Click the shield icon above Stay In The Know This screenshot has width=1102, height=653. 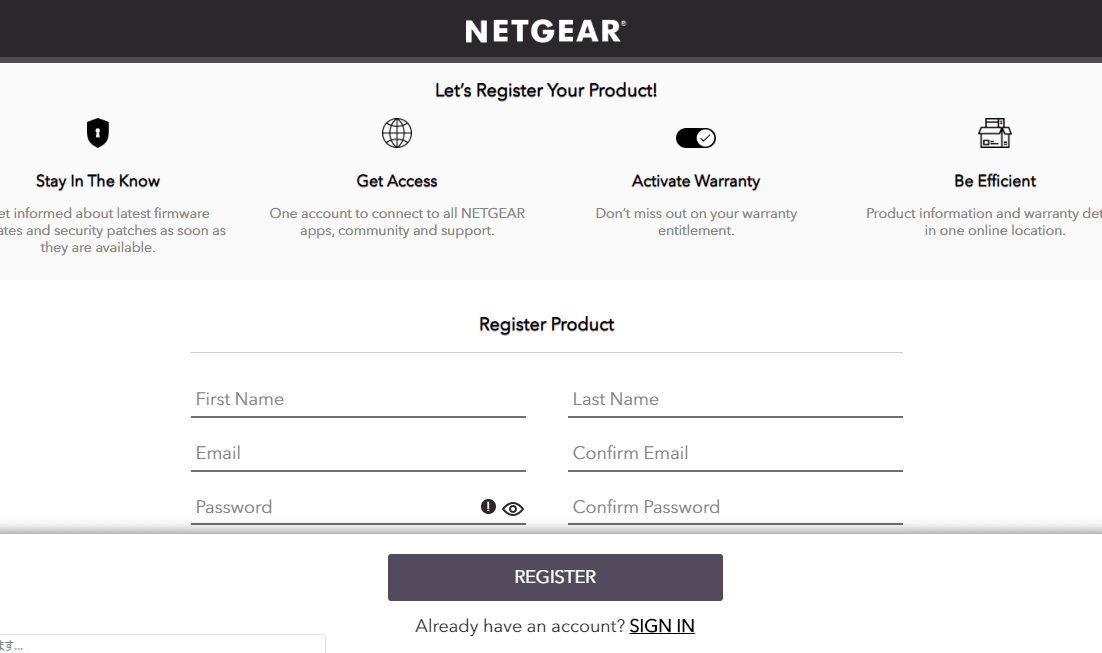(x=97, y=133)
